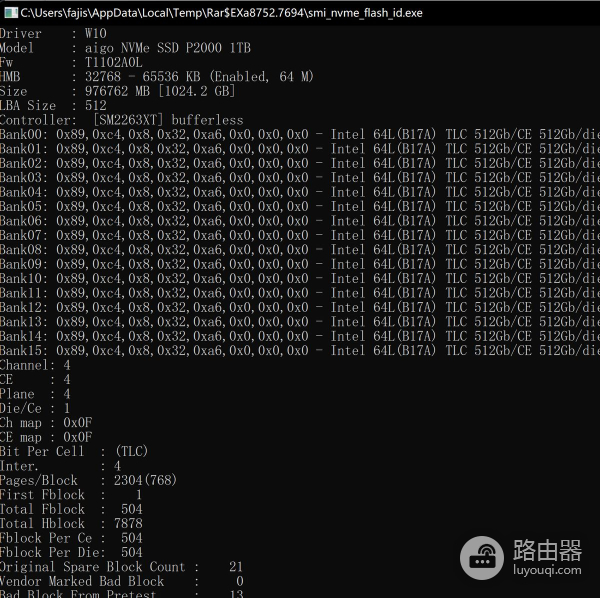Select the HMB 32768 - 65536 KB line

click(x=157, y=77)
